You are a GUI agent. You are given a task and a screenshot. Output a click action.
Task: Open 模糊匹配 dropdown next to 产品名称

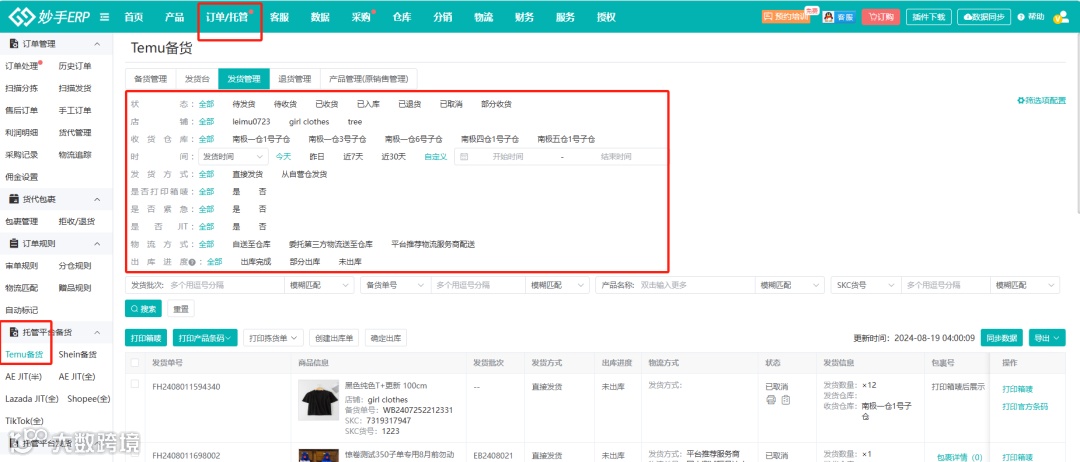pyautogui.click(x=789, y=285)
